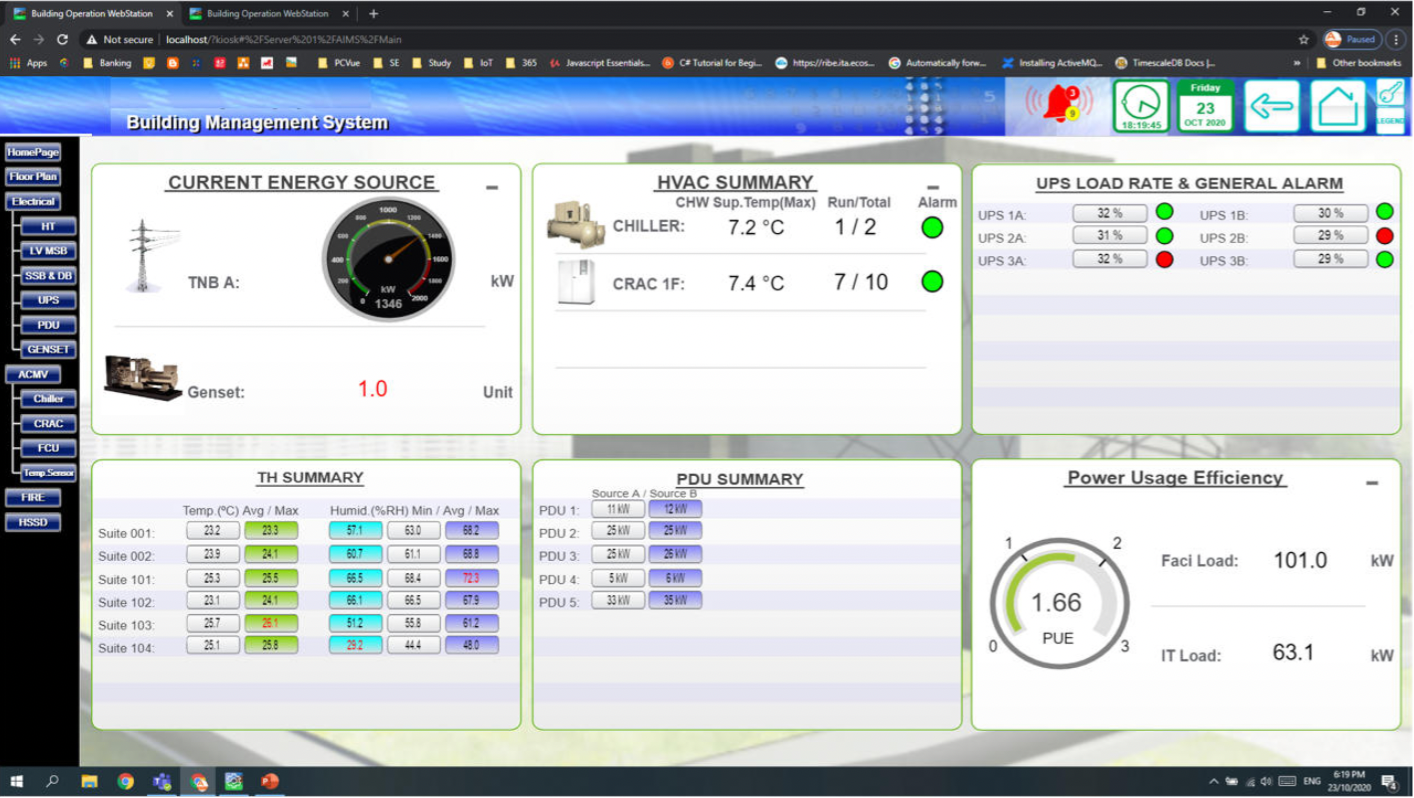1414x798 pixels.
Task: Open a new Chrome tab
Action: click(373, 14)
